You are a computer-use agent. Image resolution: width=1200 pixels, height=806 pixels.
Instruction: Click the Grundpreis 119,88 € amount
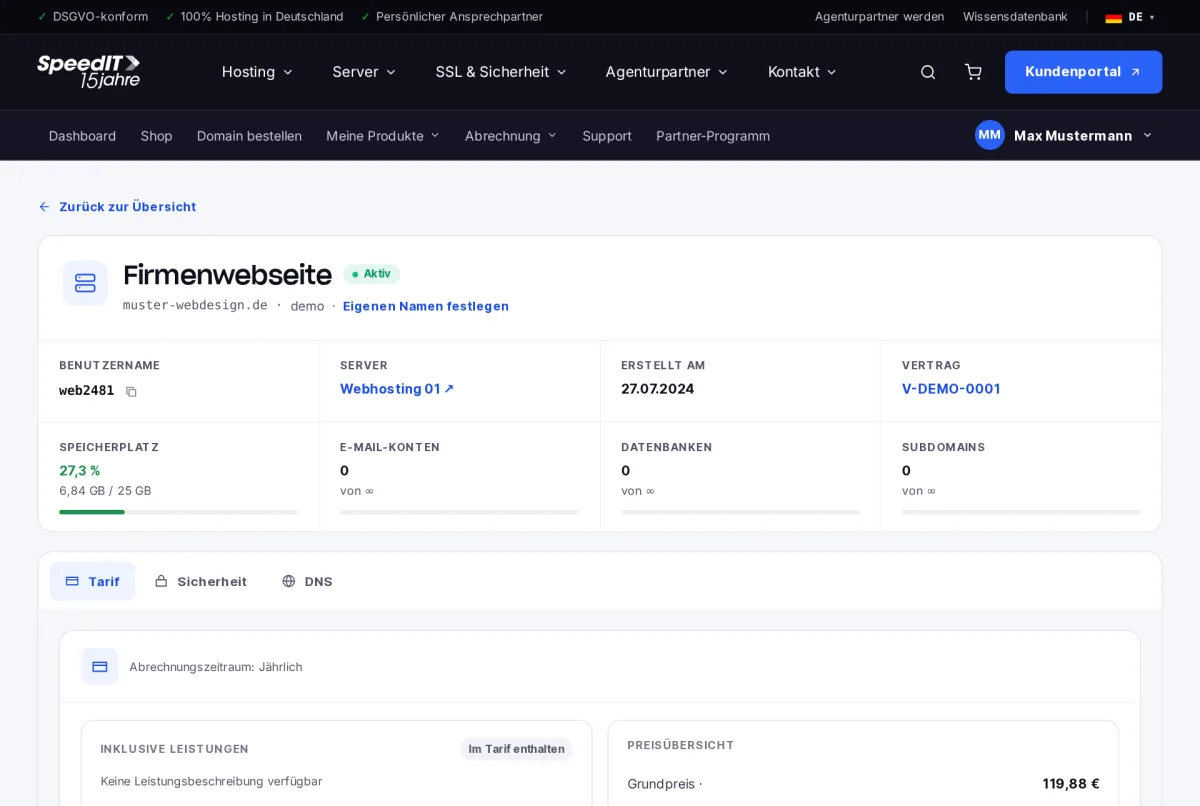[x=1071, y=784]
